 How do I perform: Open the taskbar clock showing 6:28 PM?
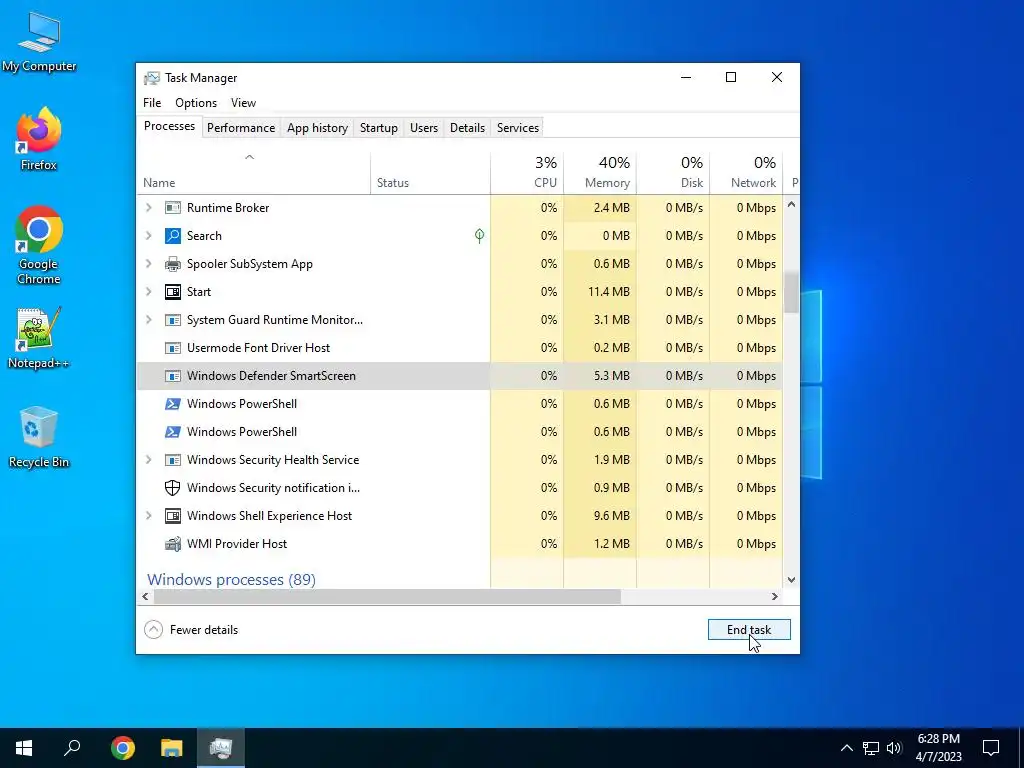[938, 748]
